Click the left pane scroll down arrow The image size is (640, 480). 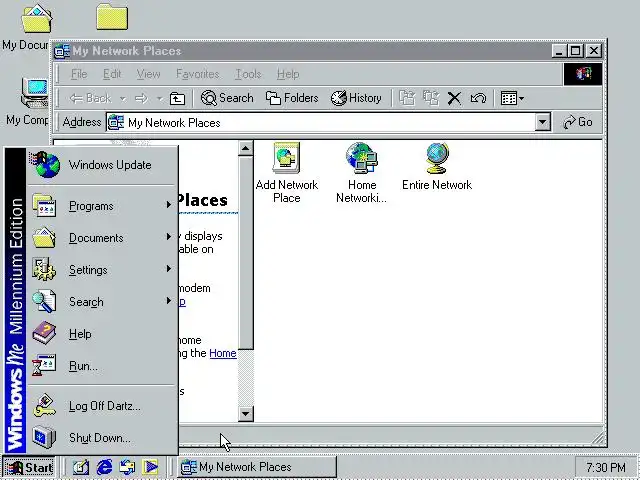point(245,414)
